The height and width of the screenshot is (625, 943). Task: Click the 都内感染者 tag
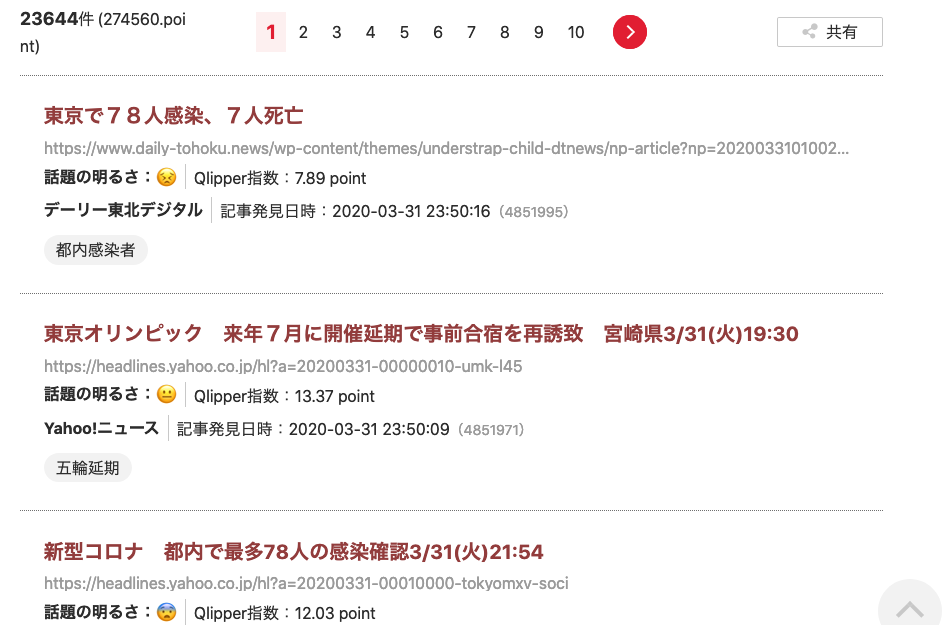click(x=95, y=250)
